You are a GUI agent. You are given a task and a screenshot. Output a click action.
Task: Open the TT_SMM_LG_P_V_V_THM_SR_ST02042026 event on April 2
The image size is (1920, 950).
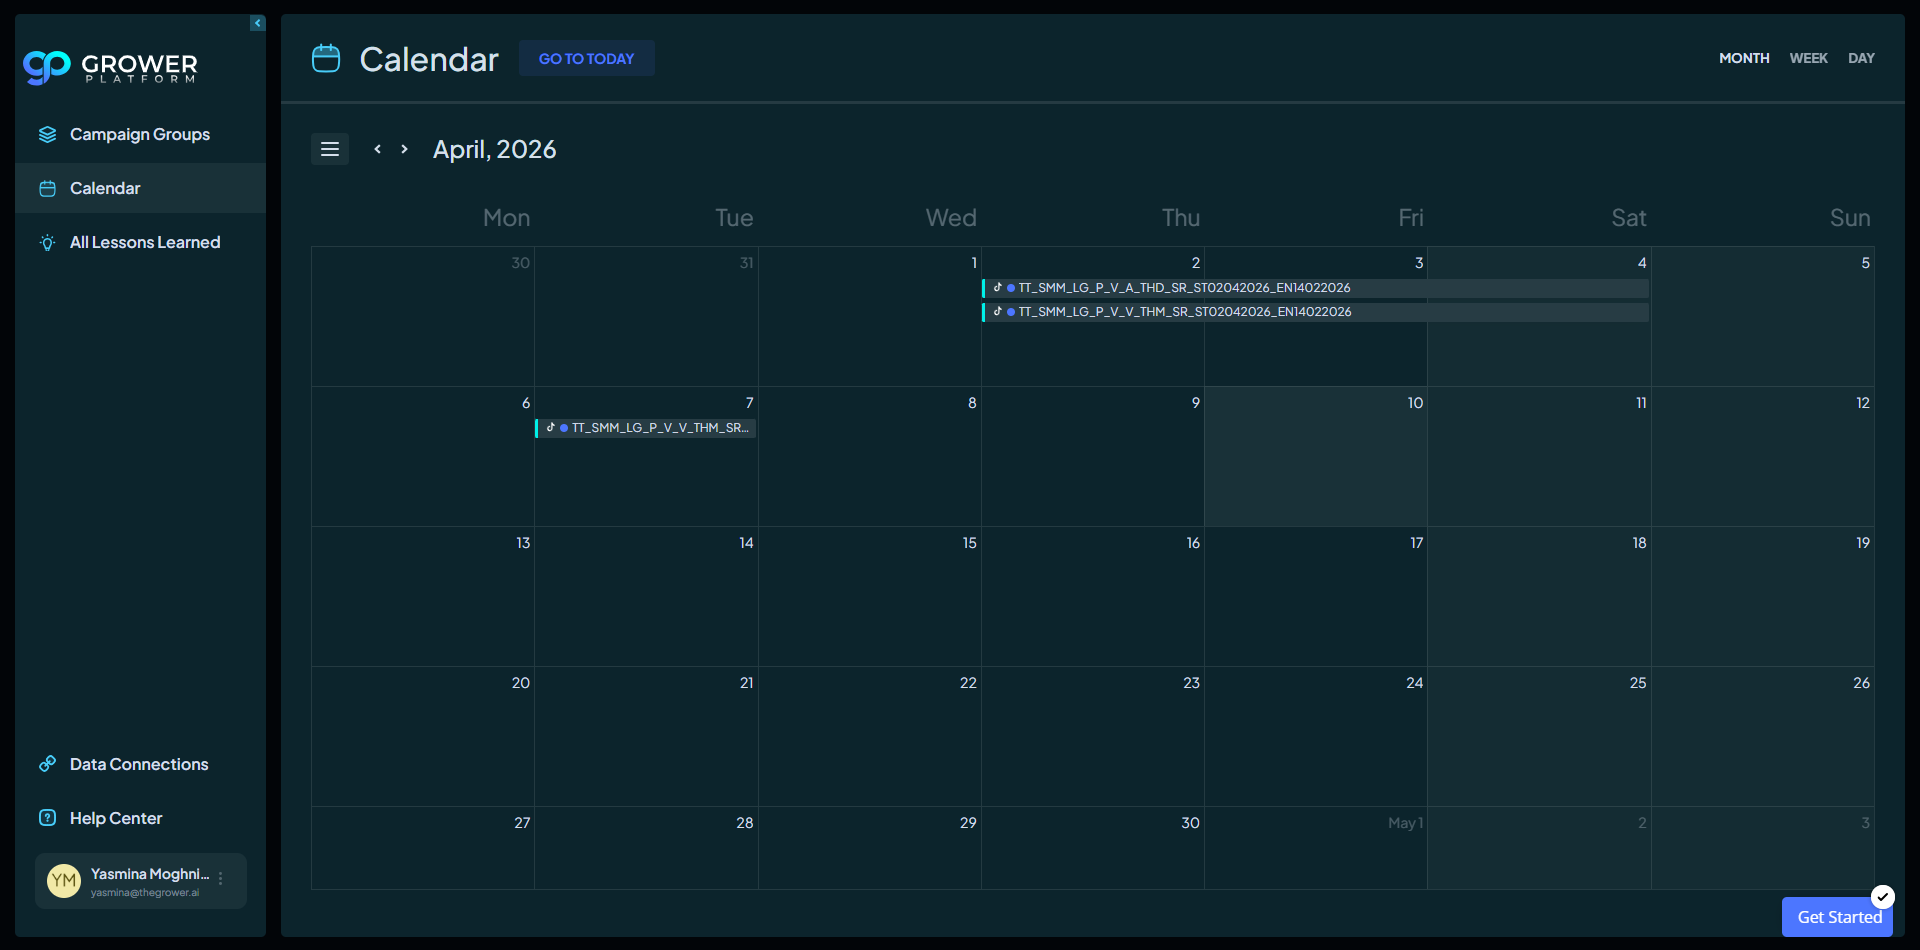[1315, 312]
